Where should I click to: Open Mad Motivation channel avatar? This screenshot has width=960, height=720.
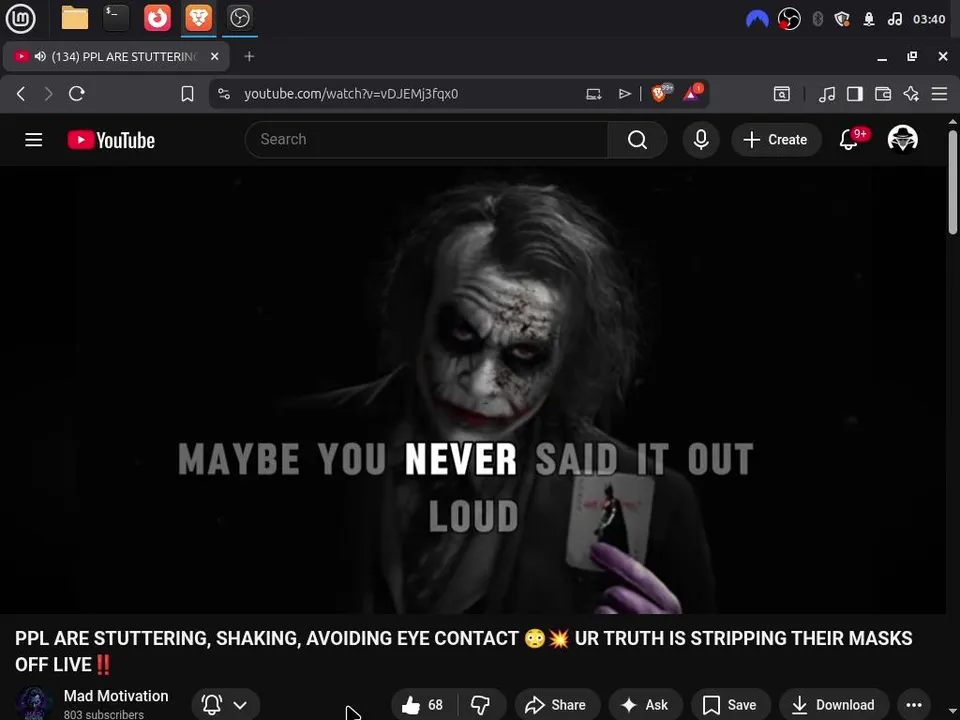34,703
